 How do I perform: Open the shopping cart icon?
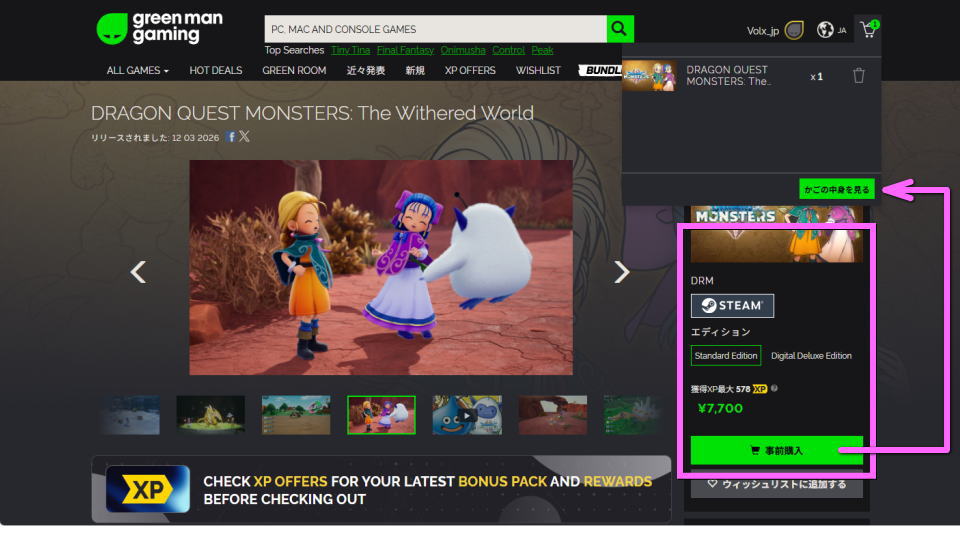(869, 29)
